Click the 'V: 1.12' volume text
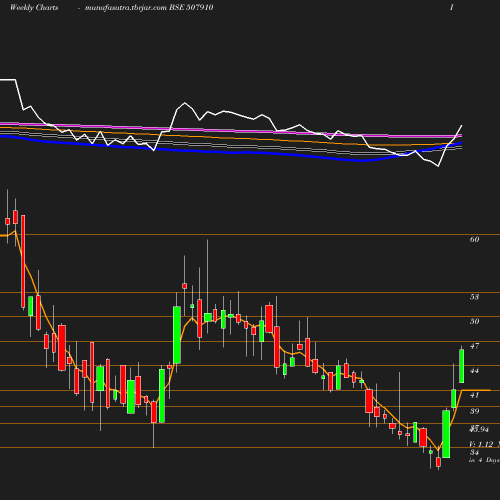Viewport: 500px width, 500px height. [481, 444]
